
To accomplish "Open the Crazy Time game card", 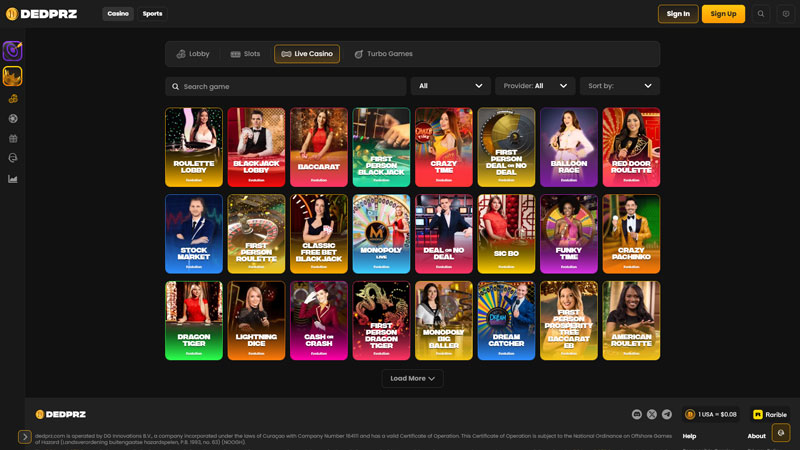I will pyautogui.click(x=444, y=147).
